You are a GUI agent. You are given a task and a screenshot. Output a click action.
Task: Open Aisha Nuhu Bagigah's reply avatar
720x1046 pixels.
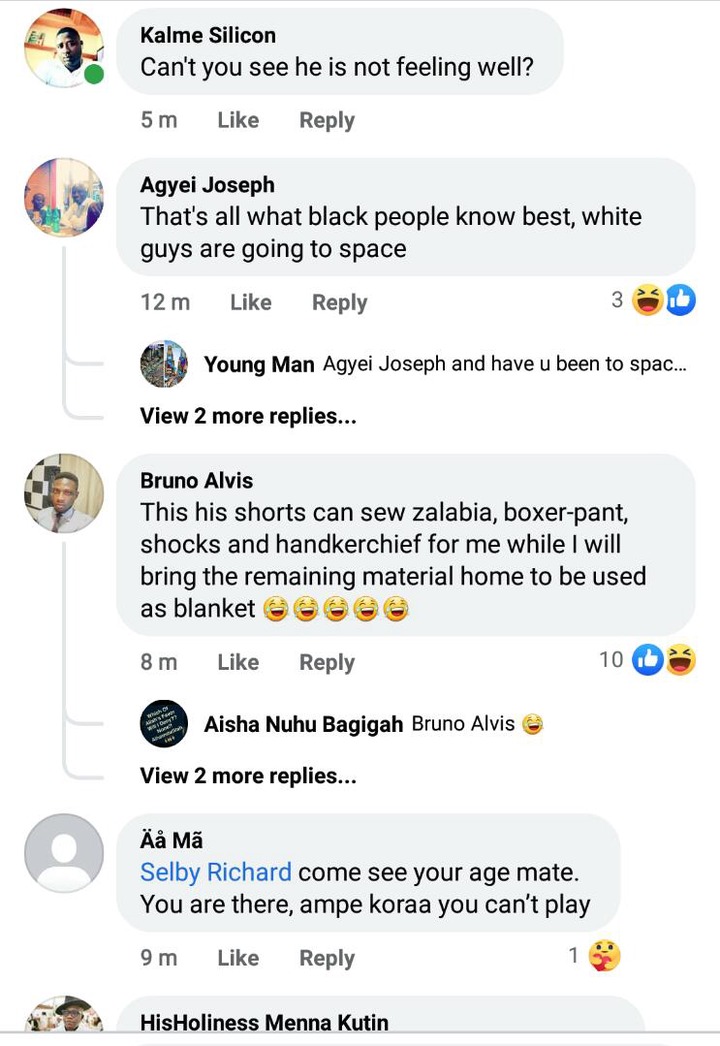click(164, 724)
